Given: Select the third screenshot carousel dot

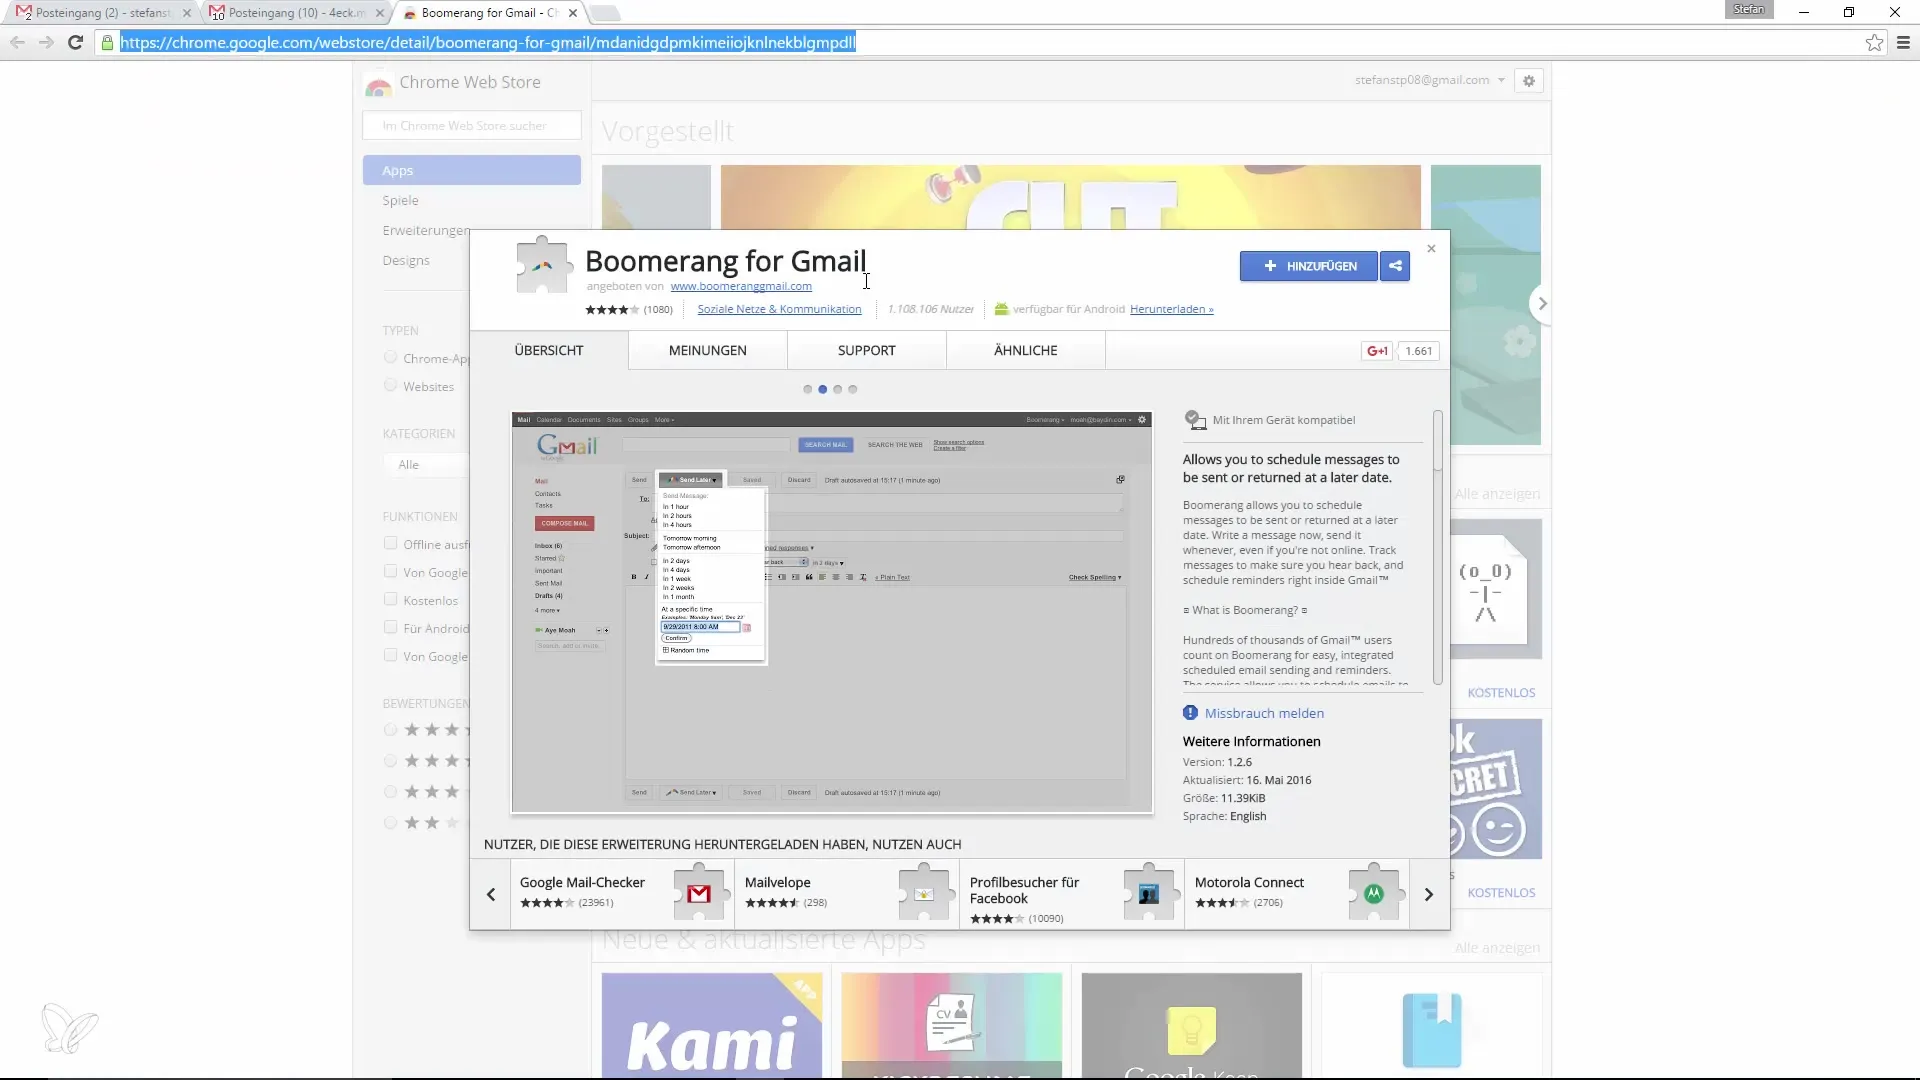Looking at the screenshot, I should pyautogui.click(x=838, y=389).
